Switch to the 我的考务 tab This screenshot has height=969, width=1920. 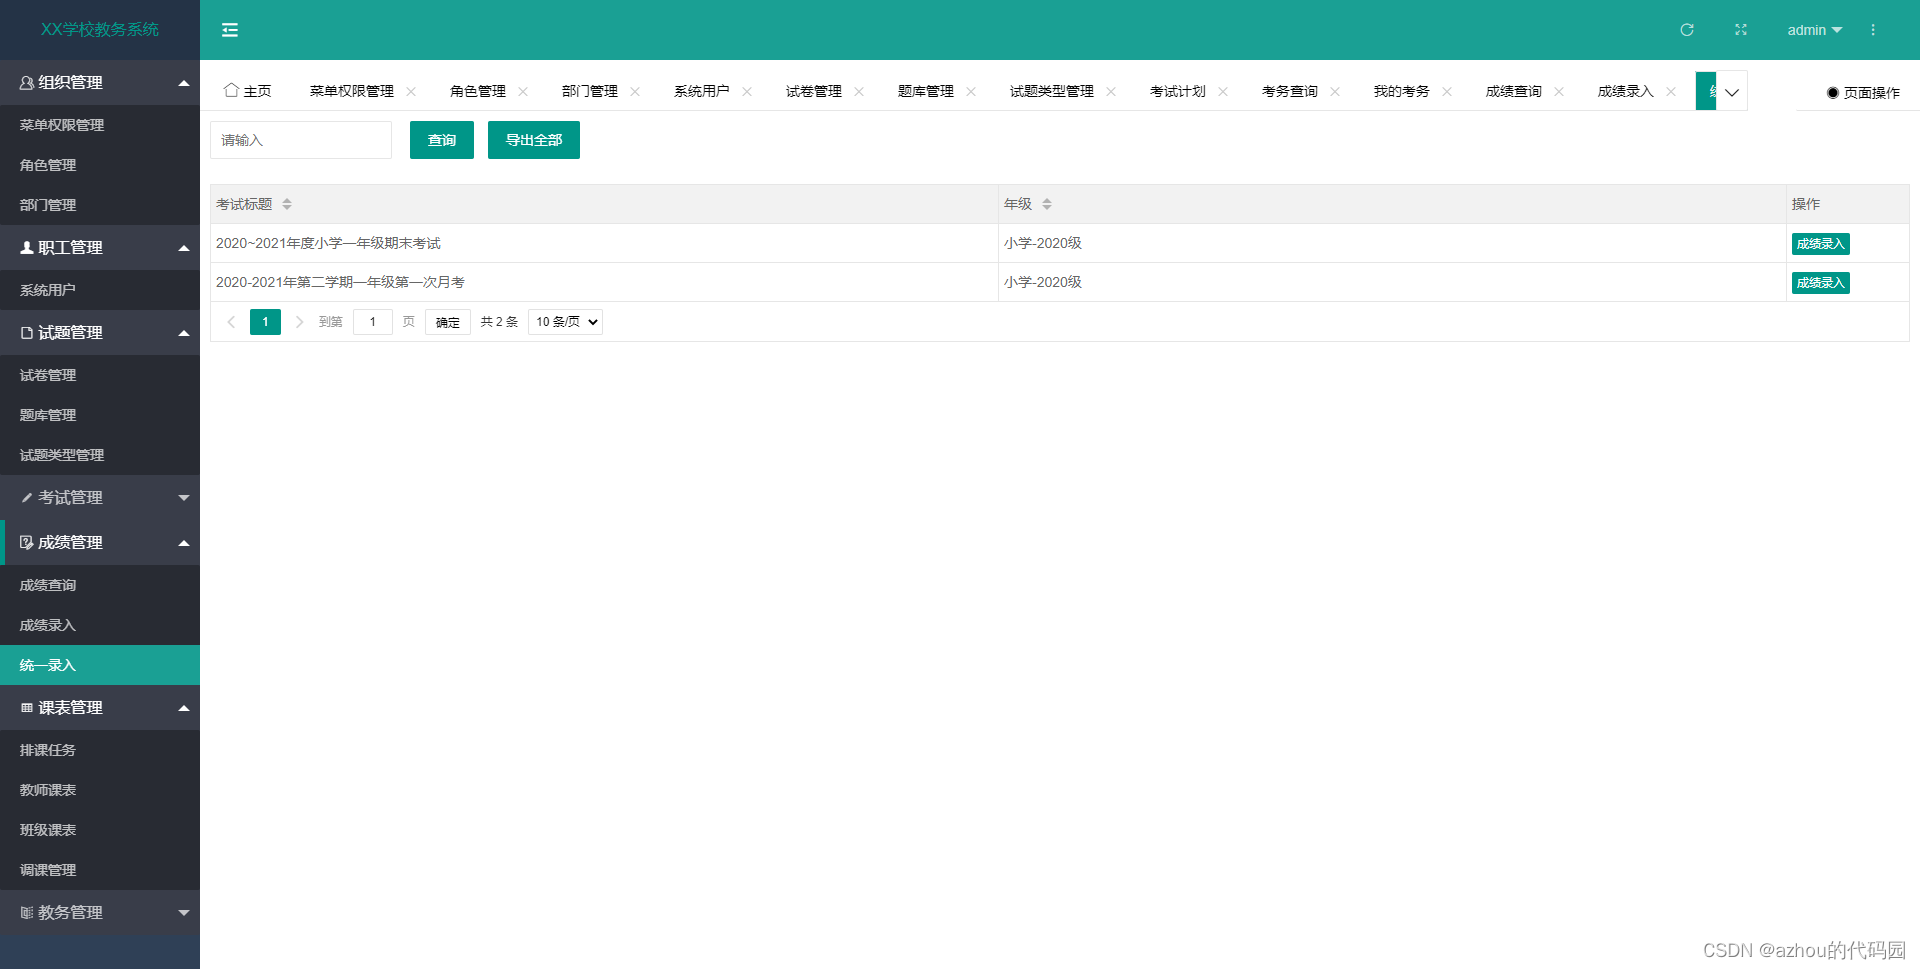(1402, 91)
